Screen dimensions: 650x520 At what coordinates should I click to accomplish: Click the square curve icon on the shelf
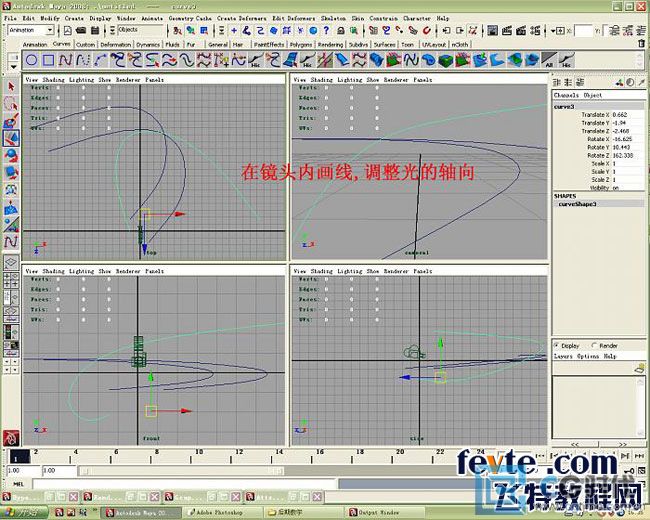coord(48,61)
